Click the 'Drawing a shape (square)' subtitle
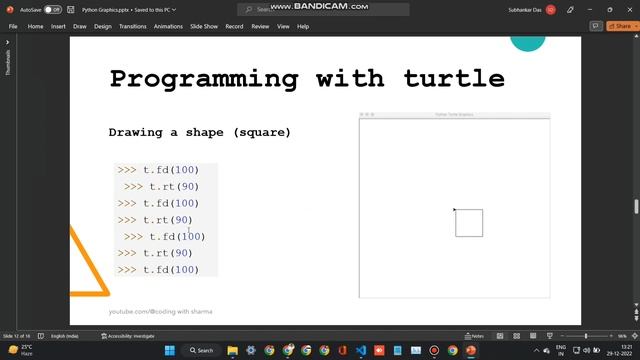The width and height of the screenshot is (640, 360). 200,132
